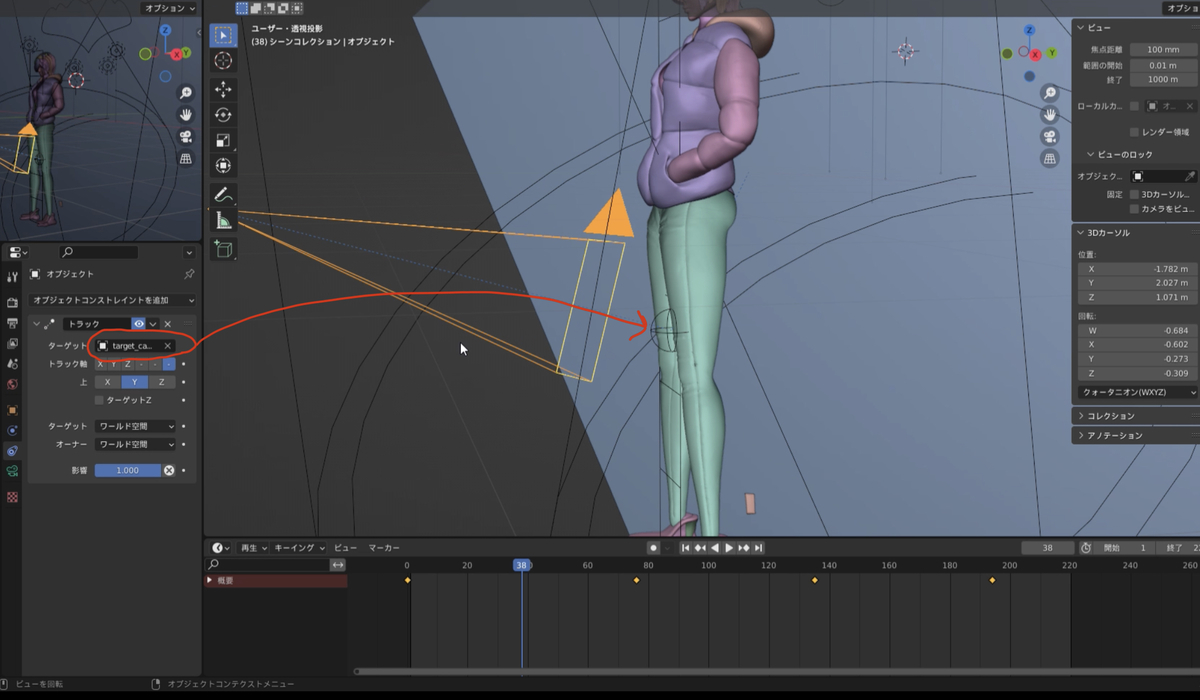This screenshot has width=1200, height=700.
Task: Select the Annotate tool
Action: (223, 195)
